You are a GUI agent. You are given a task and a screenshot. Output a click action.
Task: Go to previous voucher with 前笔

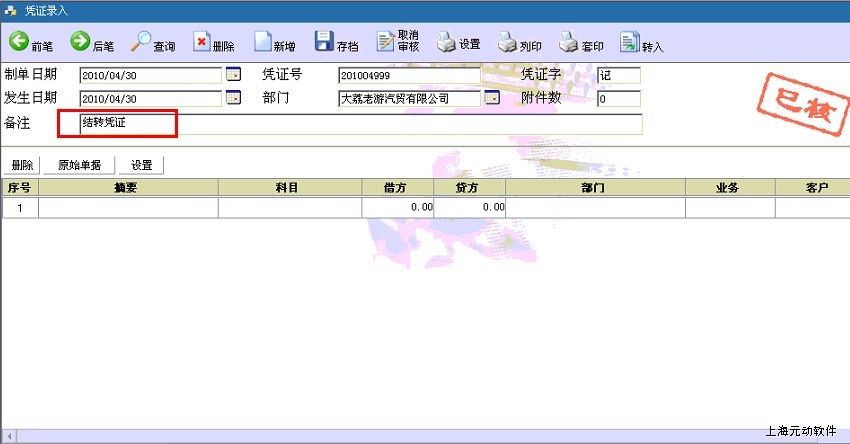pos(31,43)
